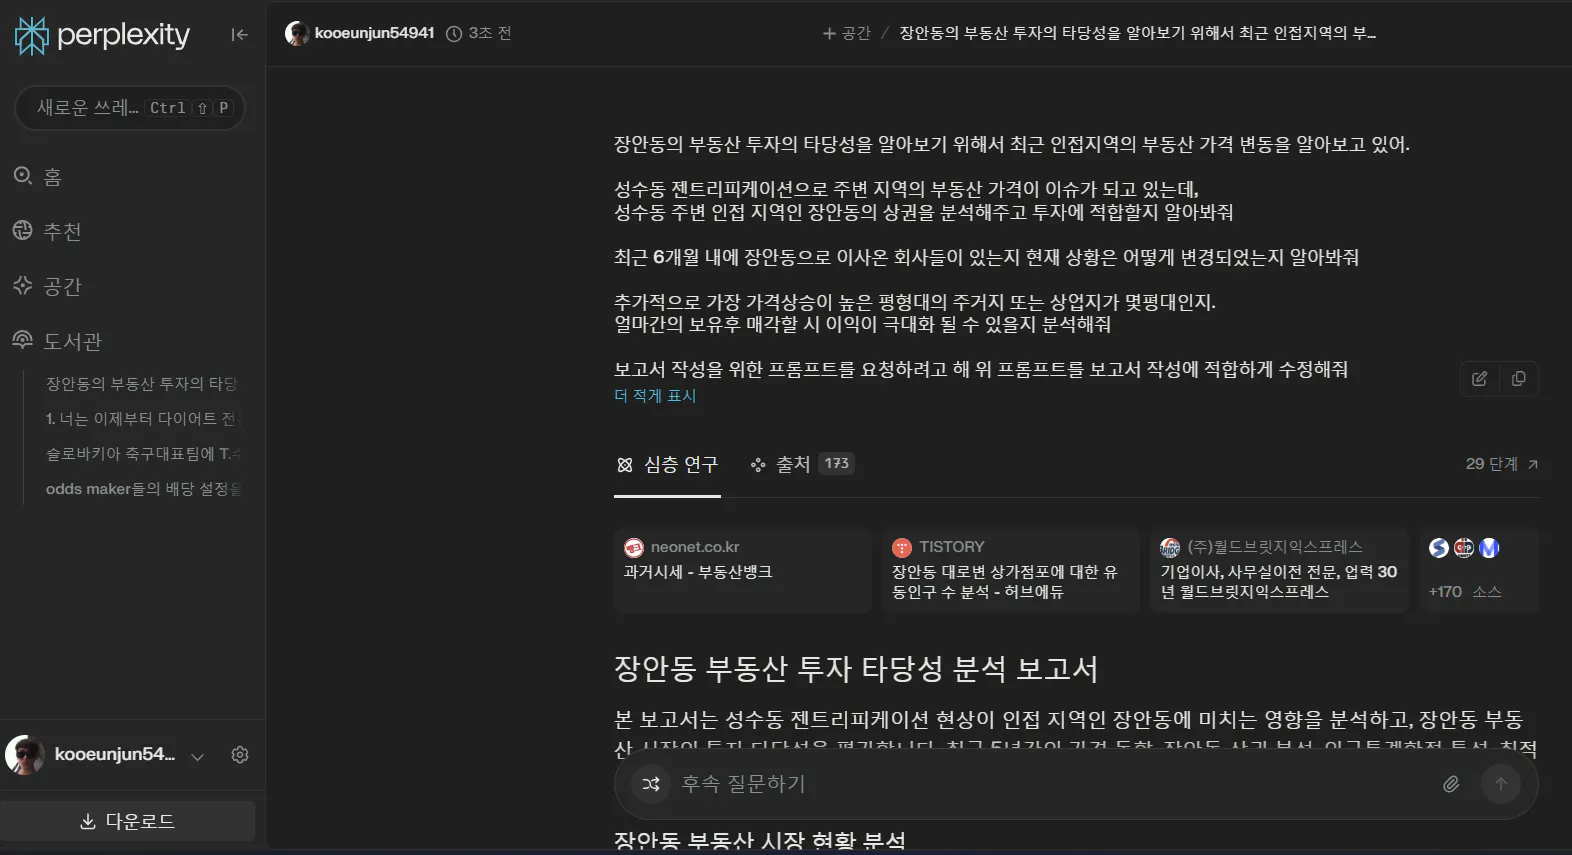Click the TISTORY favicon

pyautogui.click(x=902, y=547)
